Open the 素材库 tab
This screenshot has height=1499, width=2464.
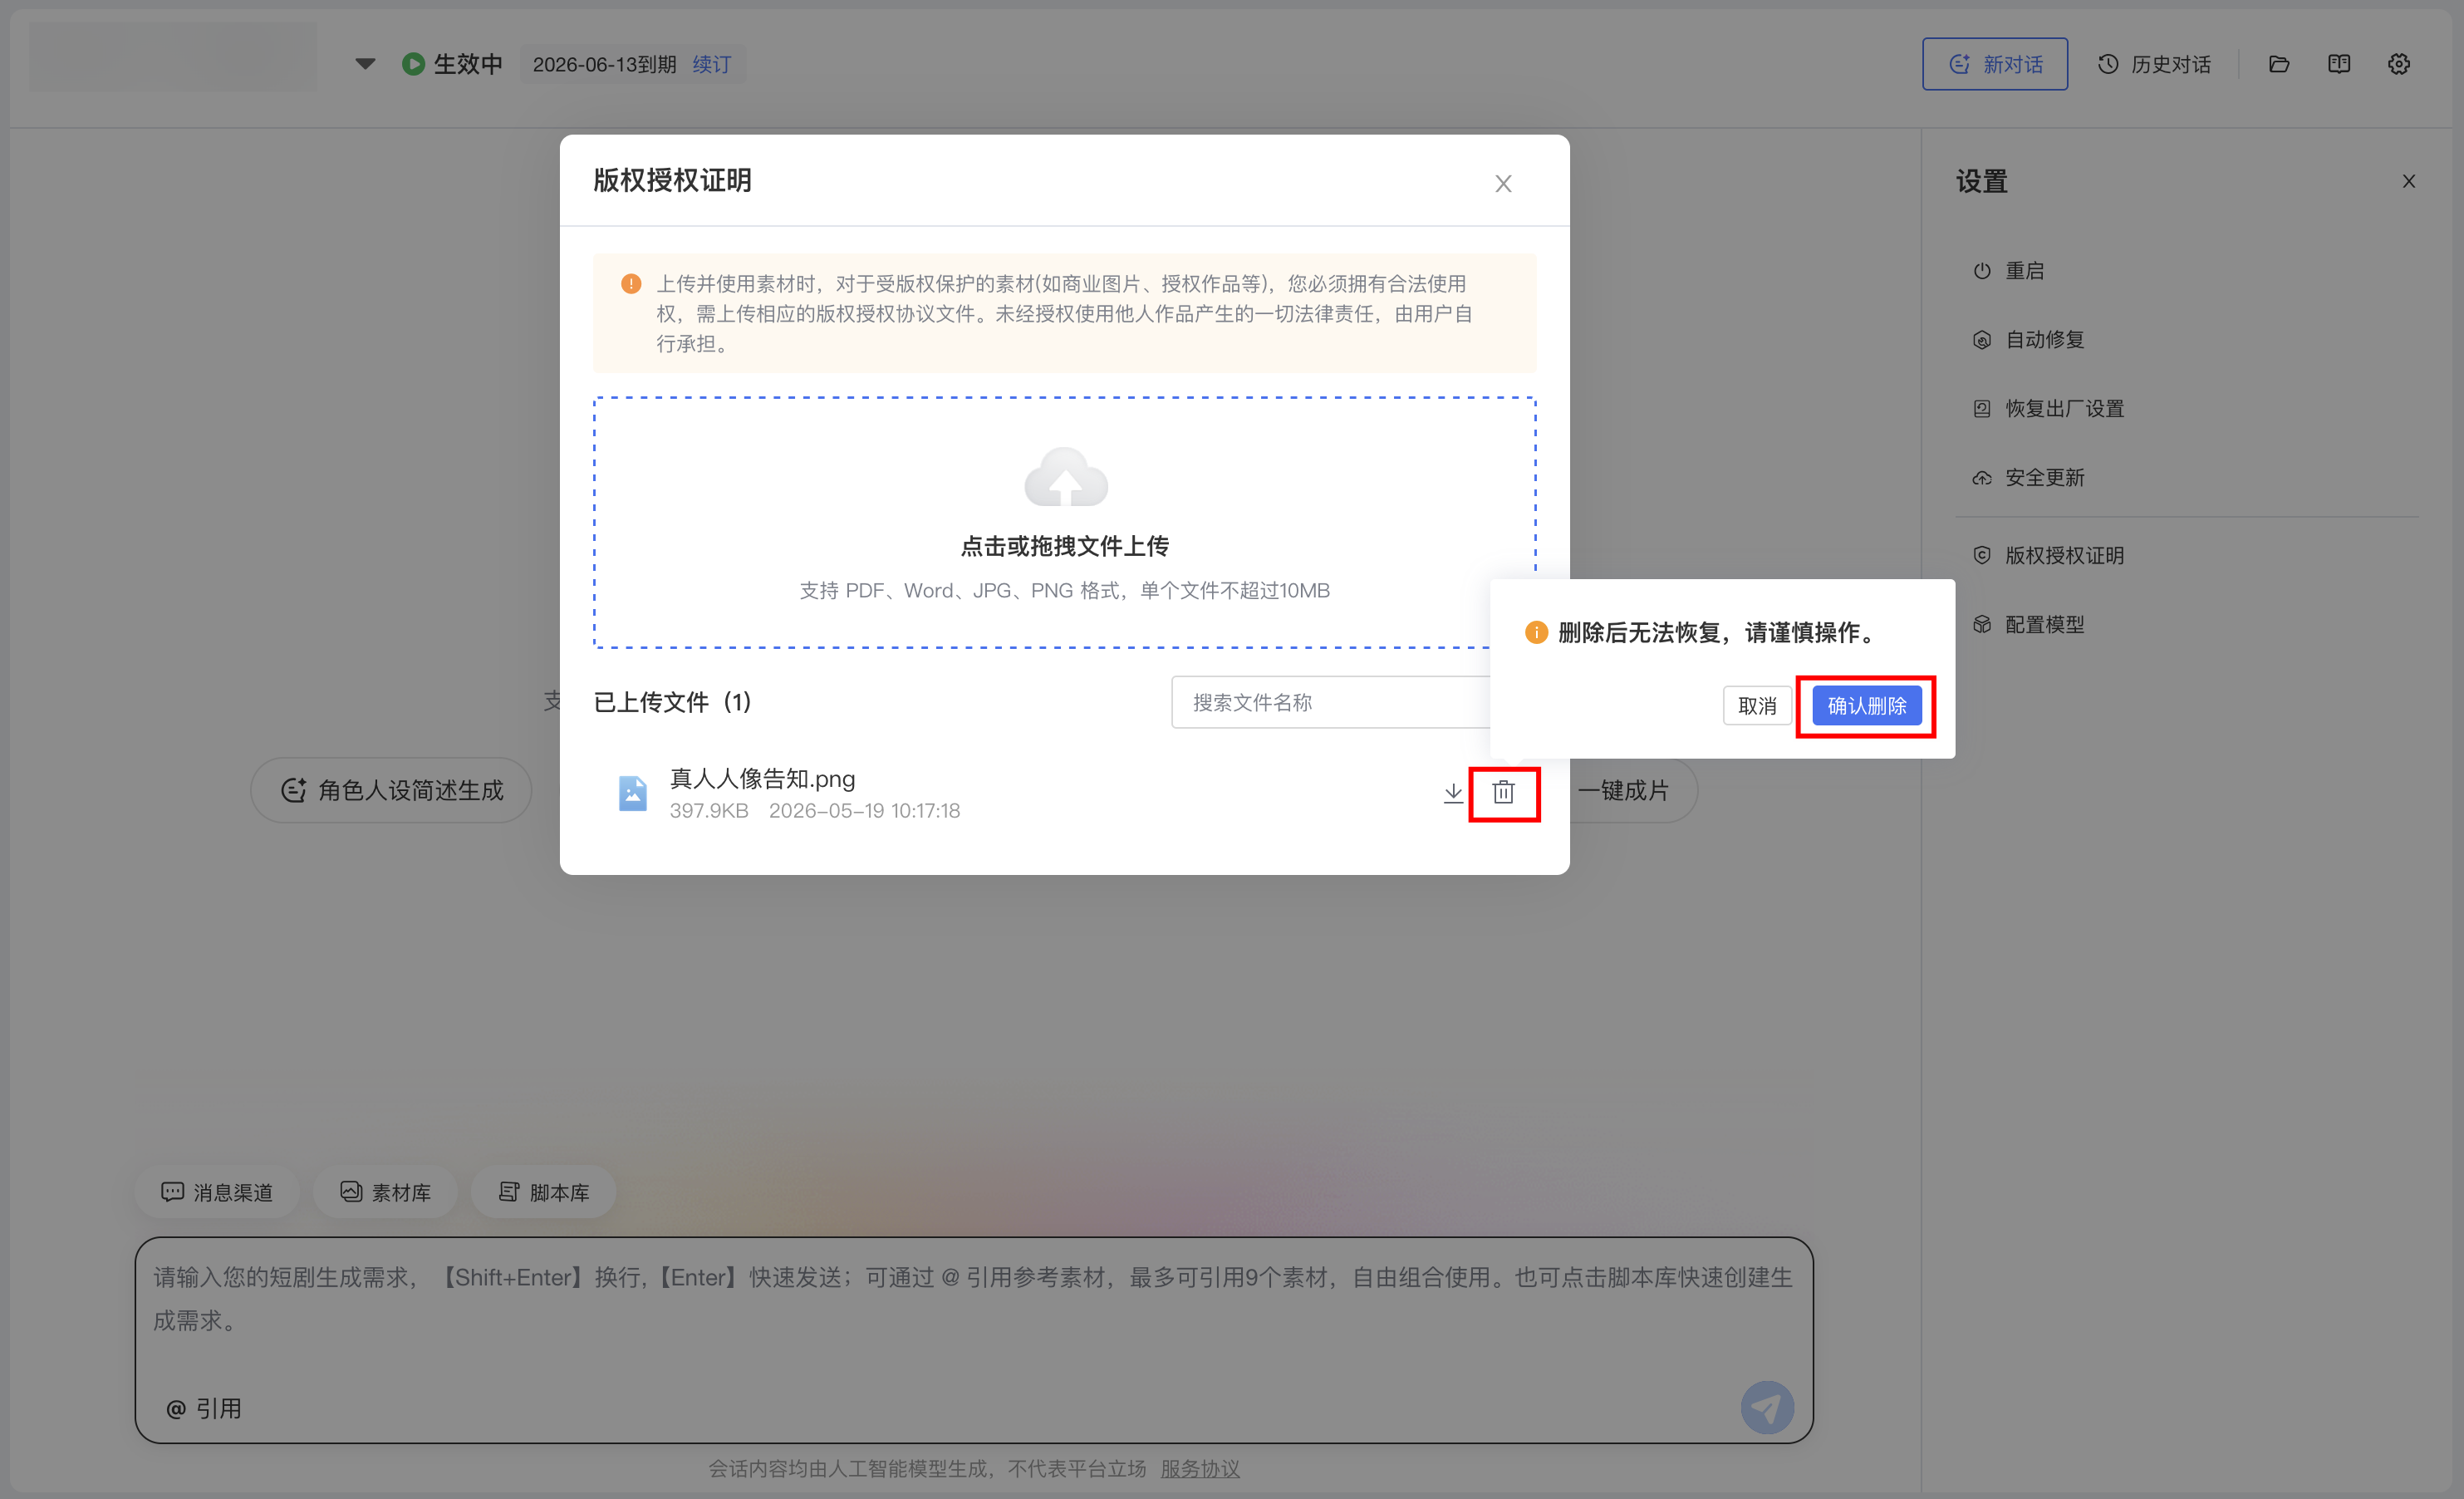[386, 1192]
